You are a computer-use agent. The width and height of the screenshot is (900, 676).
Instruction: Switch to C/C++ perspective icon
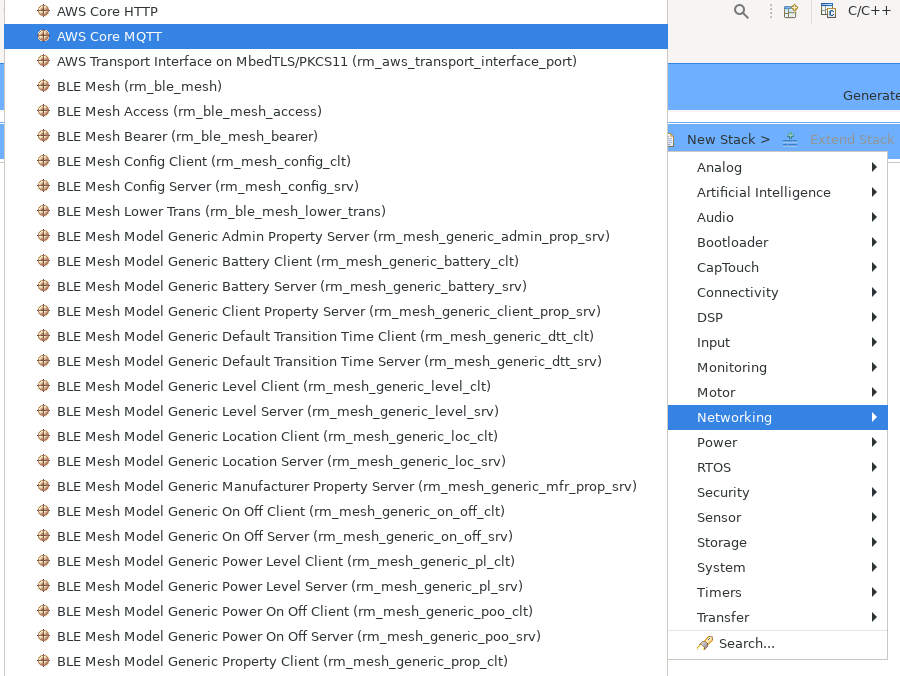828,10
